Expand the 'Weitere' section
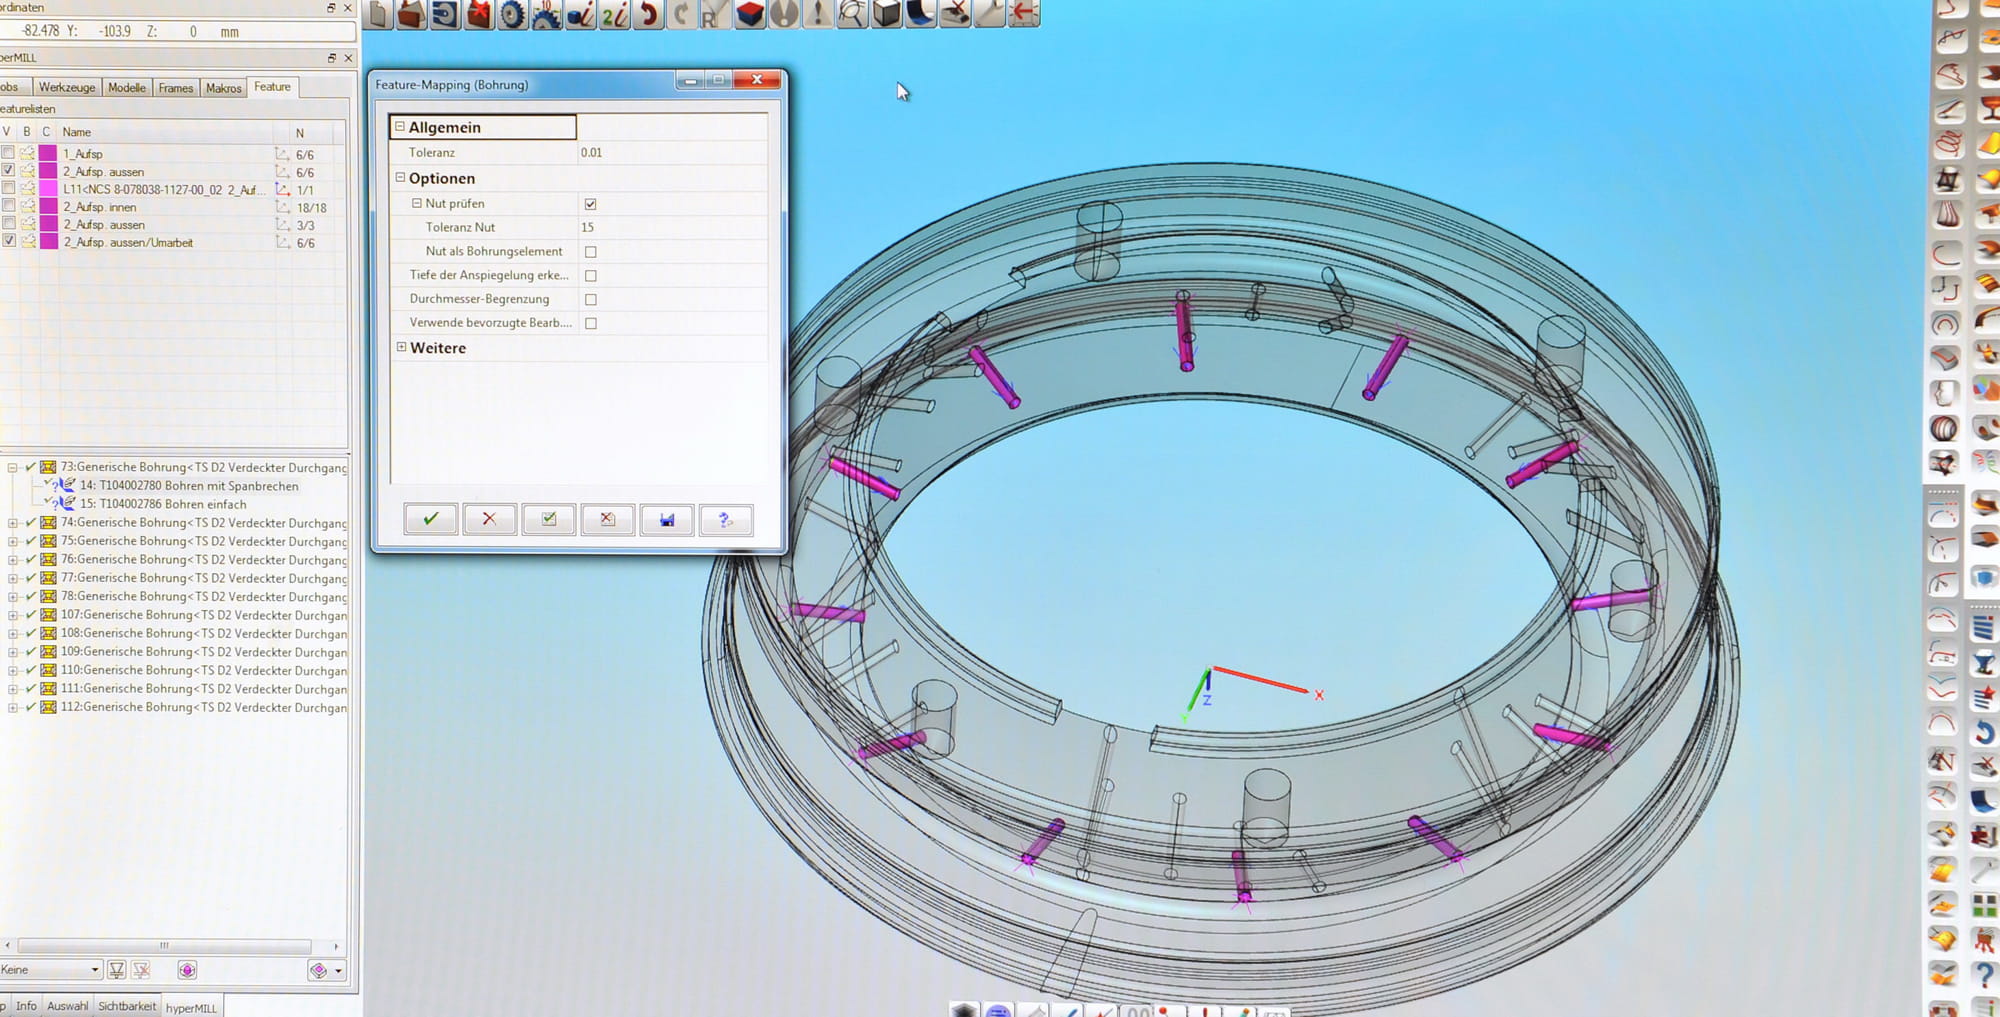The width and height of the screenshot is (2000, 1017). coord(401,347)
